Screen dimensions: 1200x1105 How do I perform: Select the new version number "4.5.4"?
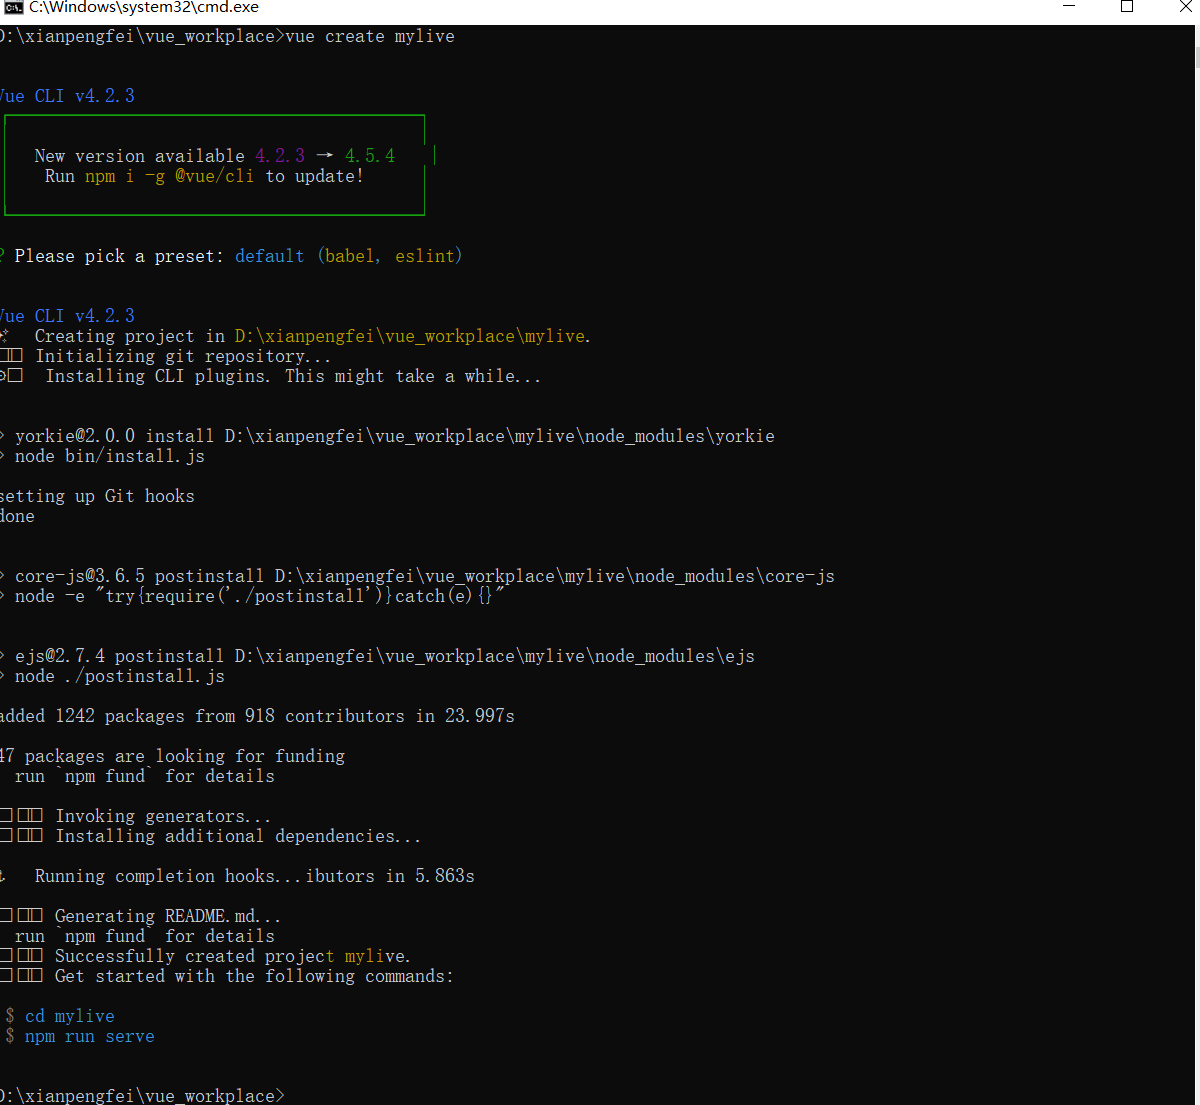click(x=370, y=156)
